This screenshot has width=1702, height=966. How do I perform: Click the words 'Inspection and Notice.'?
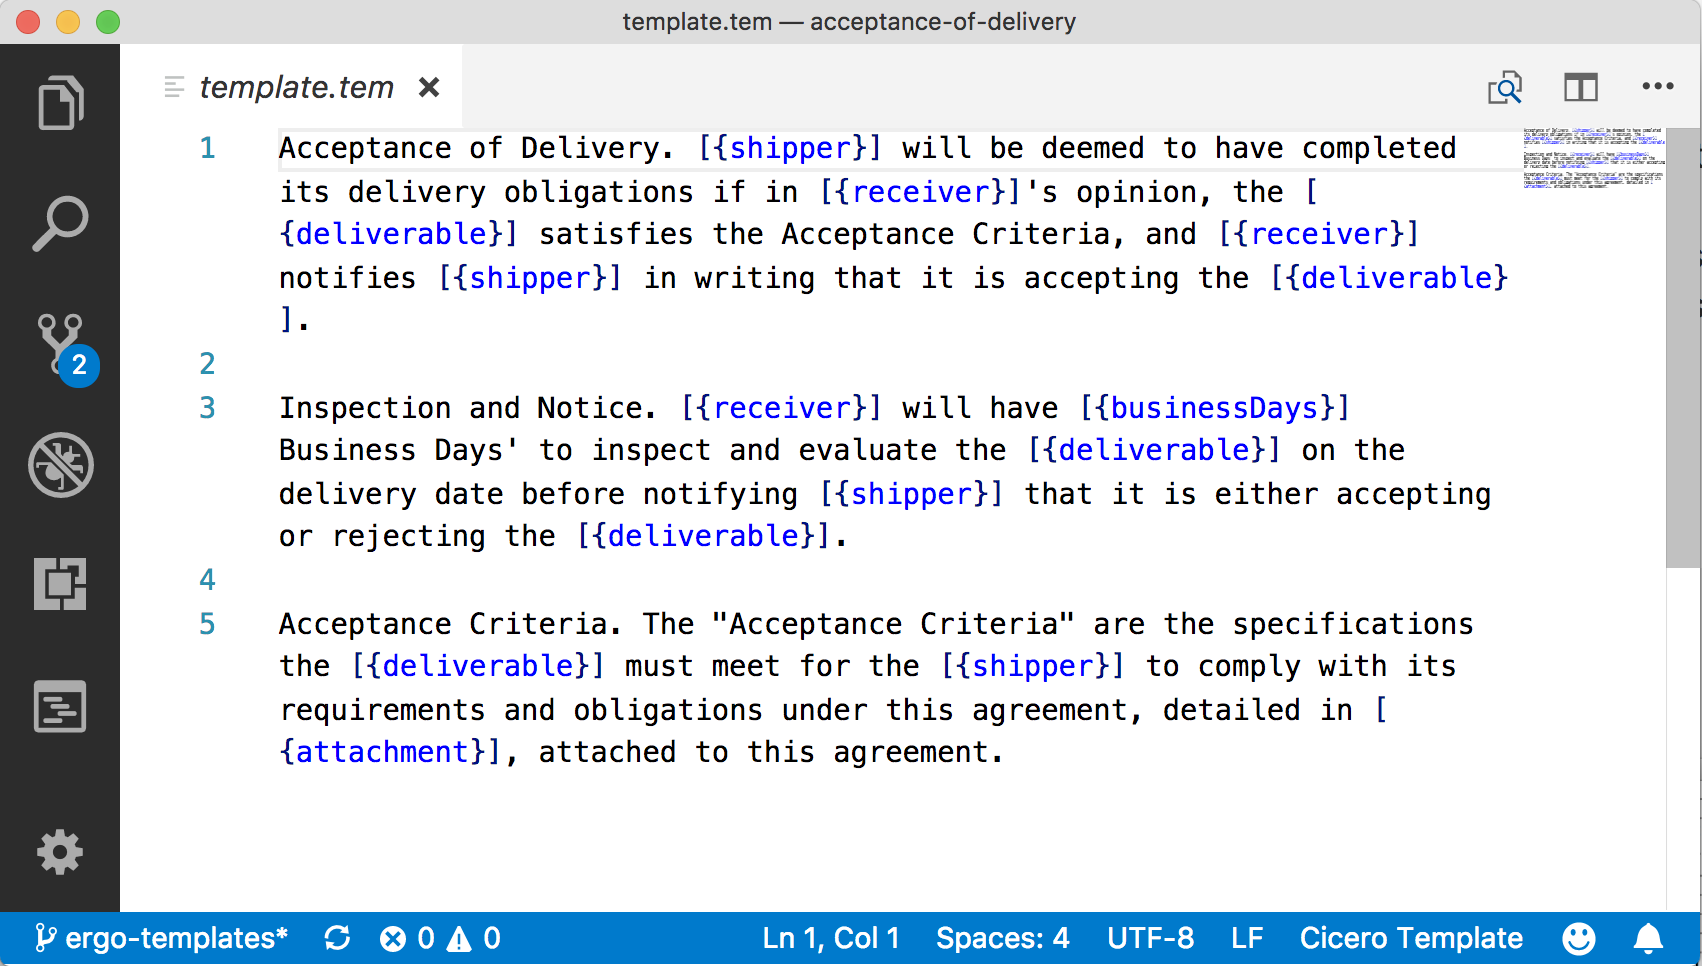pyautogui.click(x=467, y=408)
